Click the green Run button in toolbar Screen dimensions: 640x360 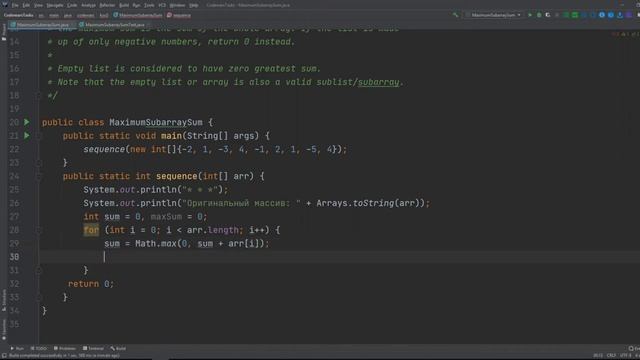(x=530, y=15)
